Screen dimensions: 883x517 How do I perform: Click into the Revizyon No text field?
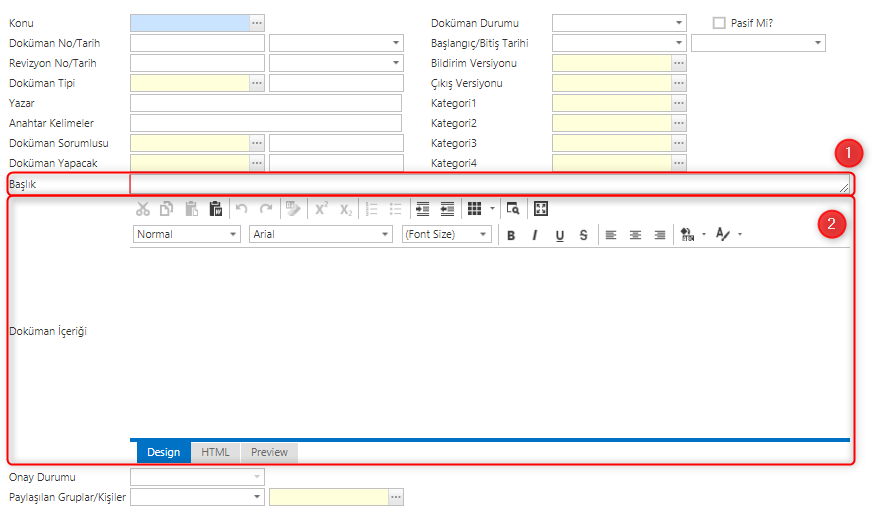(x=197, y=63)
